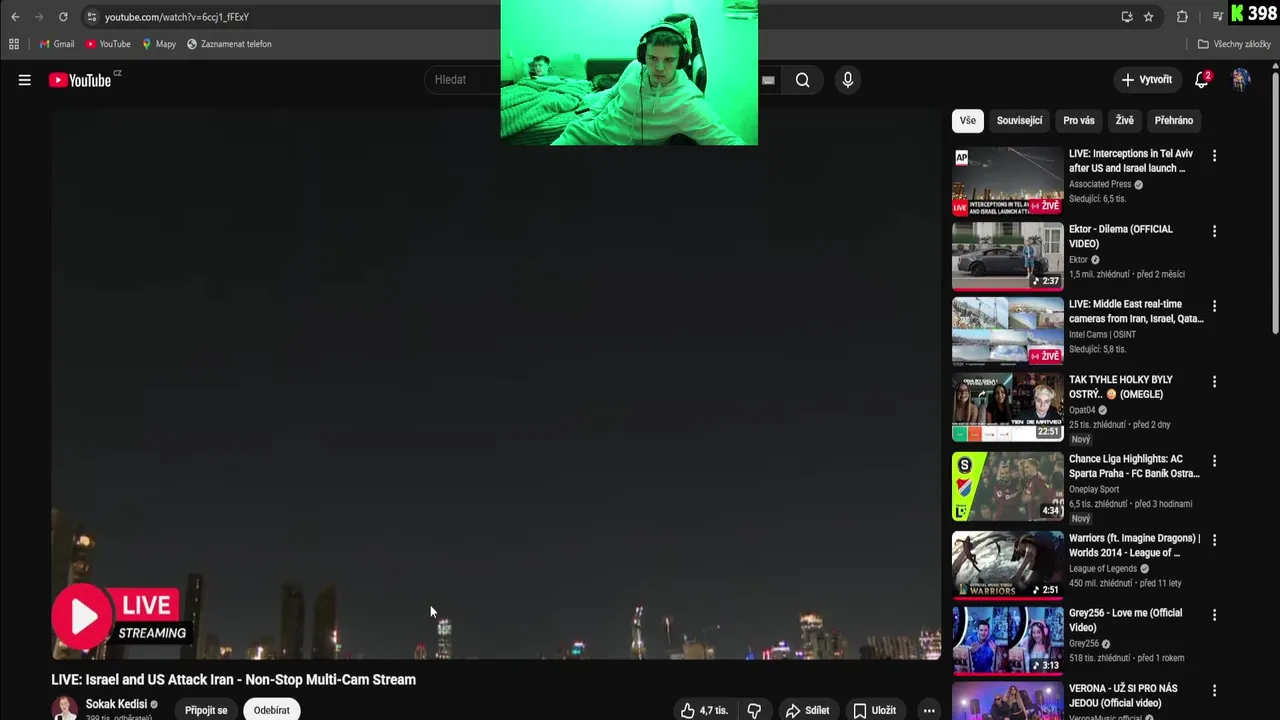Viewport: 1280px width, 720px height.
Task: Click the live stream video player
Action: (x=496, y=385)
